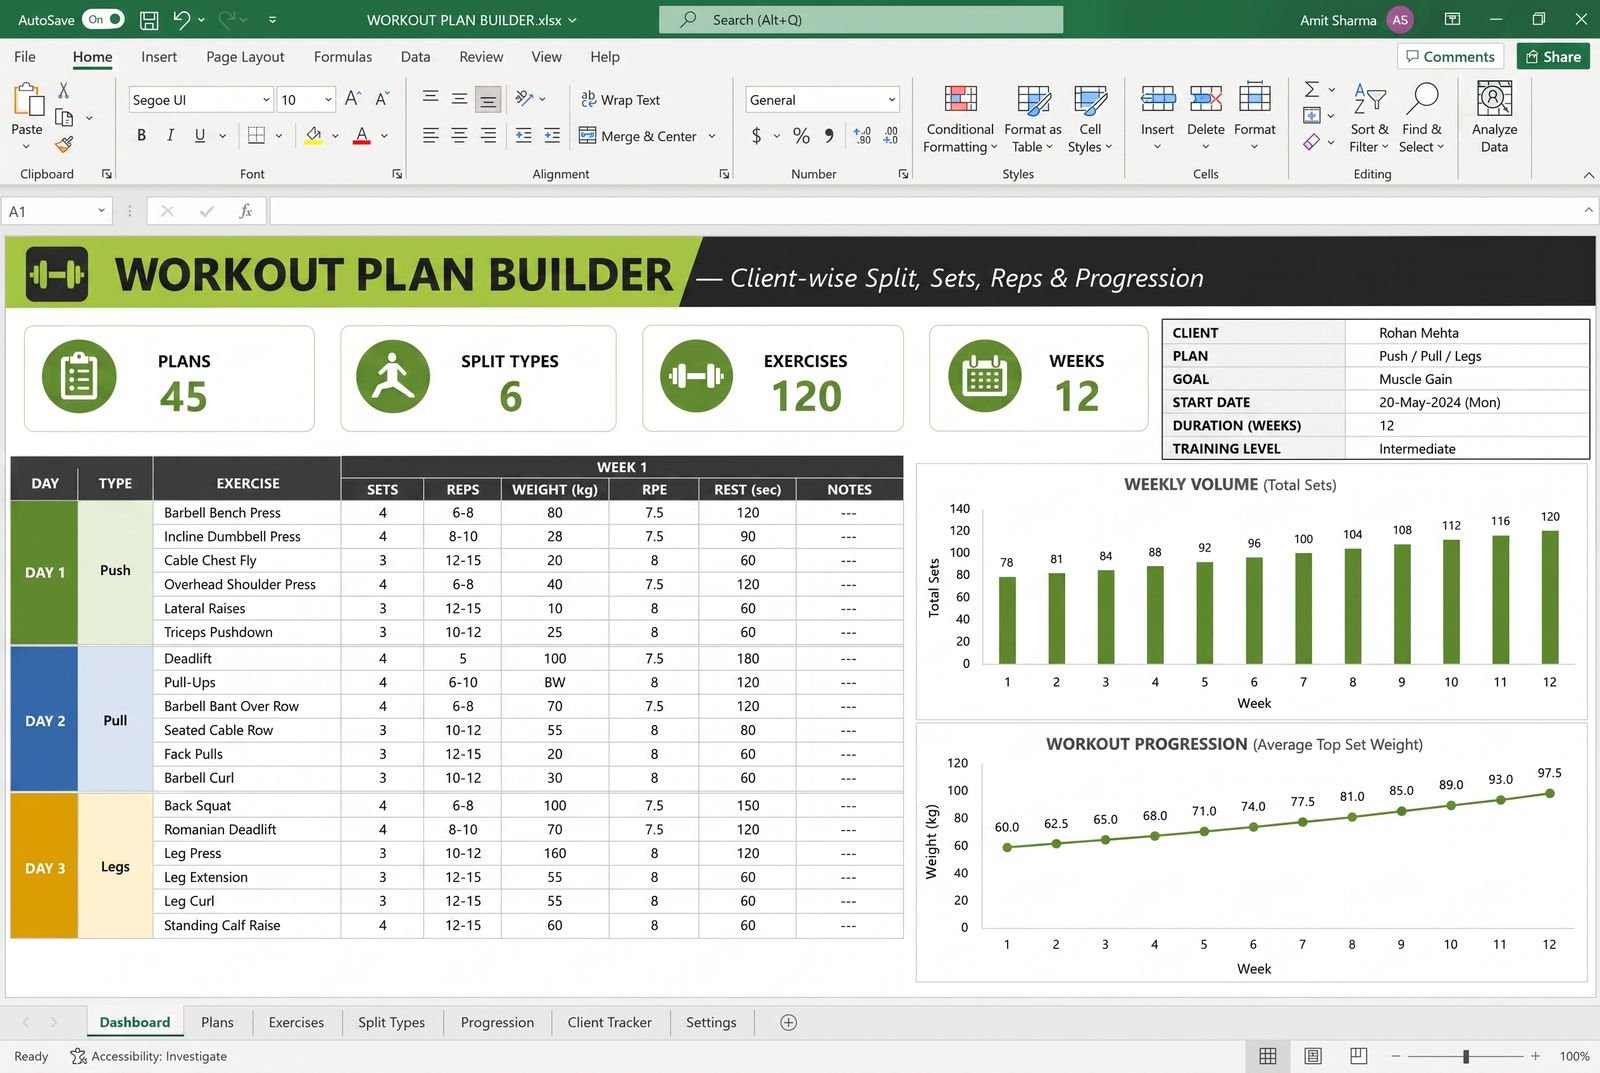Open the Format as Table dropdown
1600x1073 pixels.
click(1033, 118)
